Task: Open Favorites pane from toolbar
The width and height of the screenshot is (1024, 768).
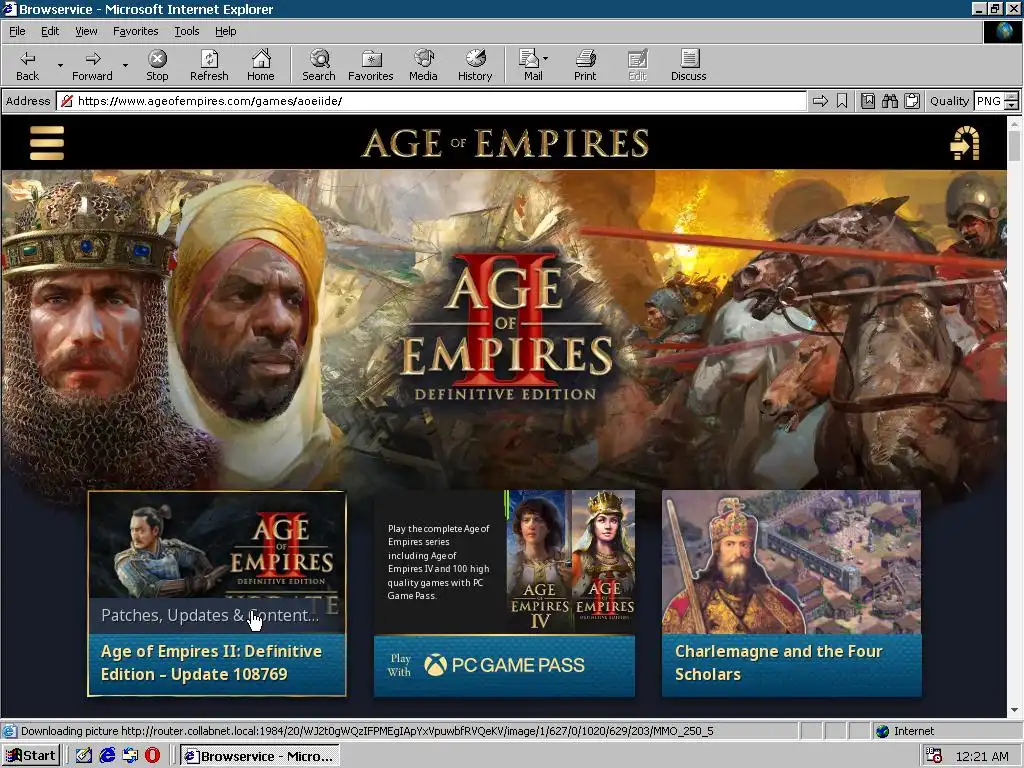Action: (x=370, y=65)
